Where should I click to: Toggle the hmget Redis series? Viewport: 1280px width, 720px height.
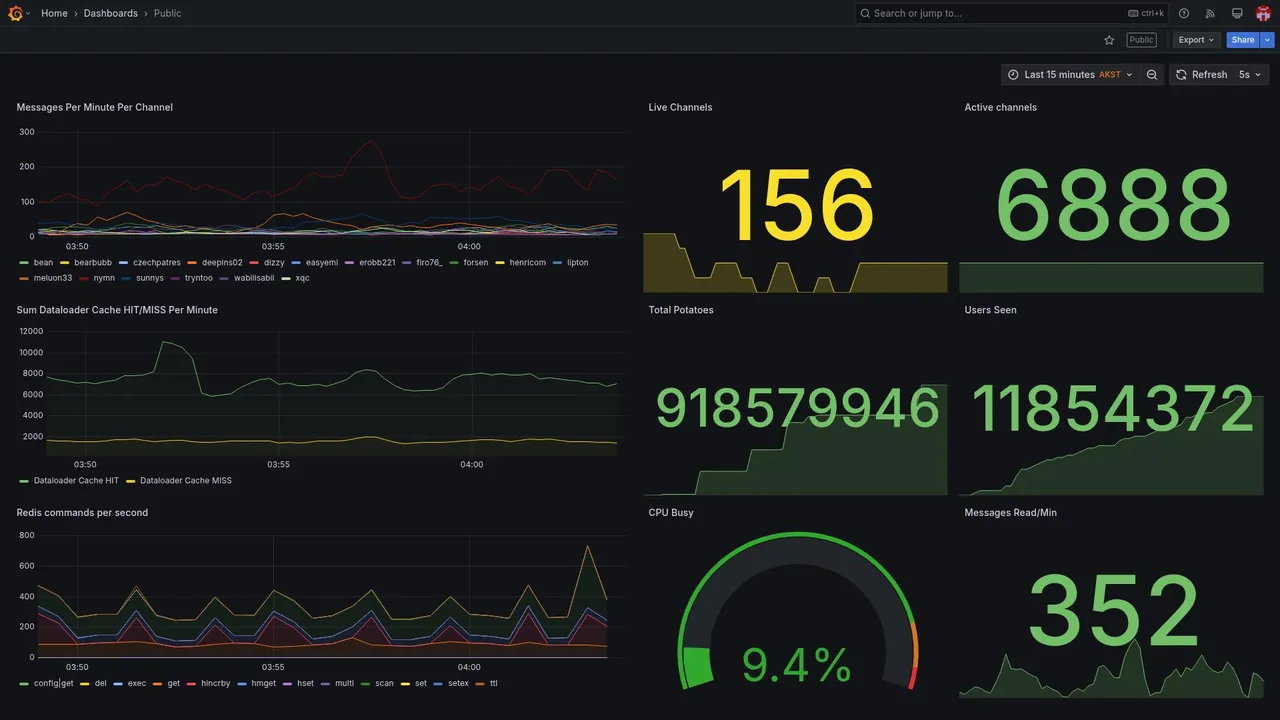(263, 684)
